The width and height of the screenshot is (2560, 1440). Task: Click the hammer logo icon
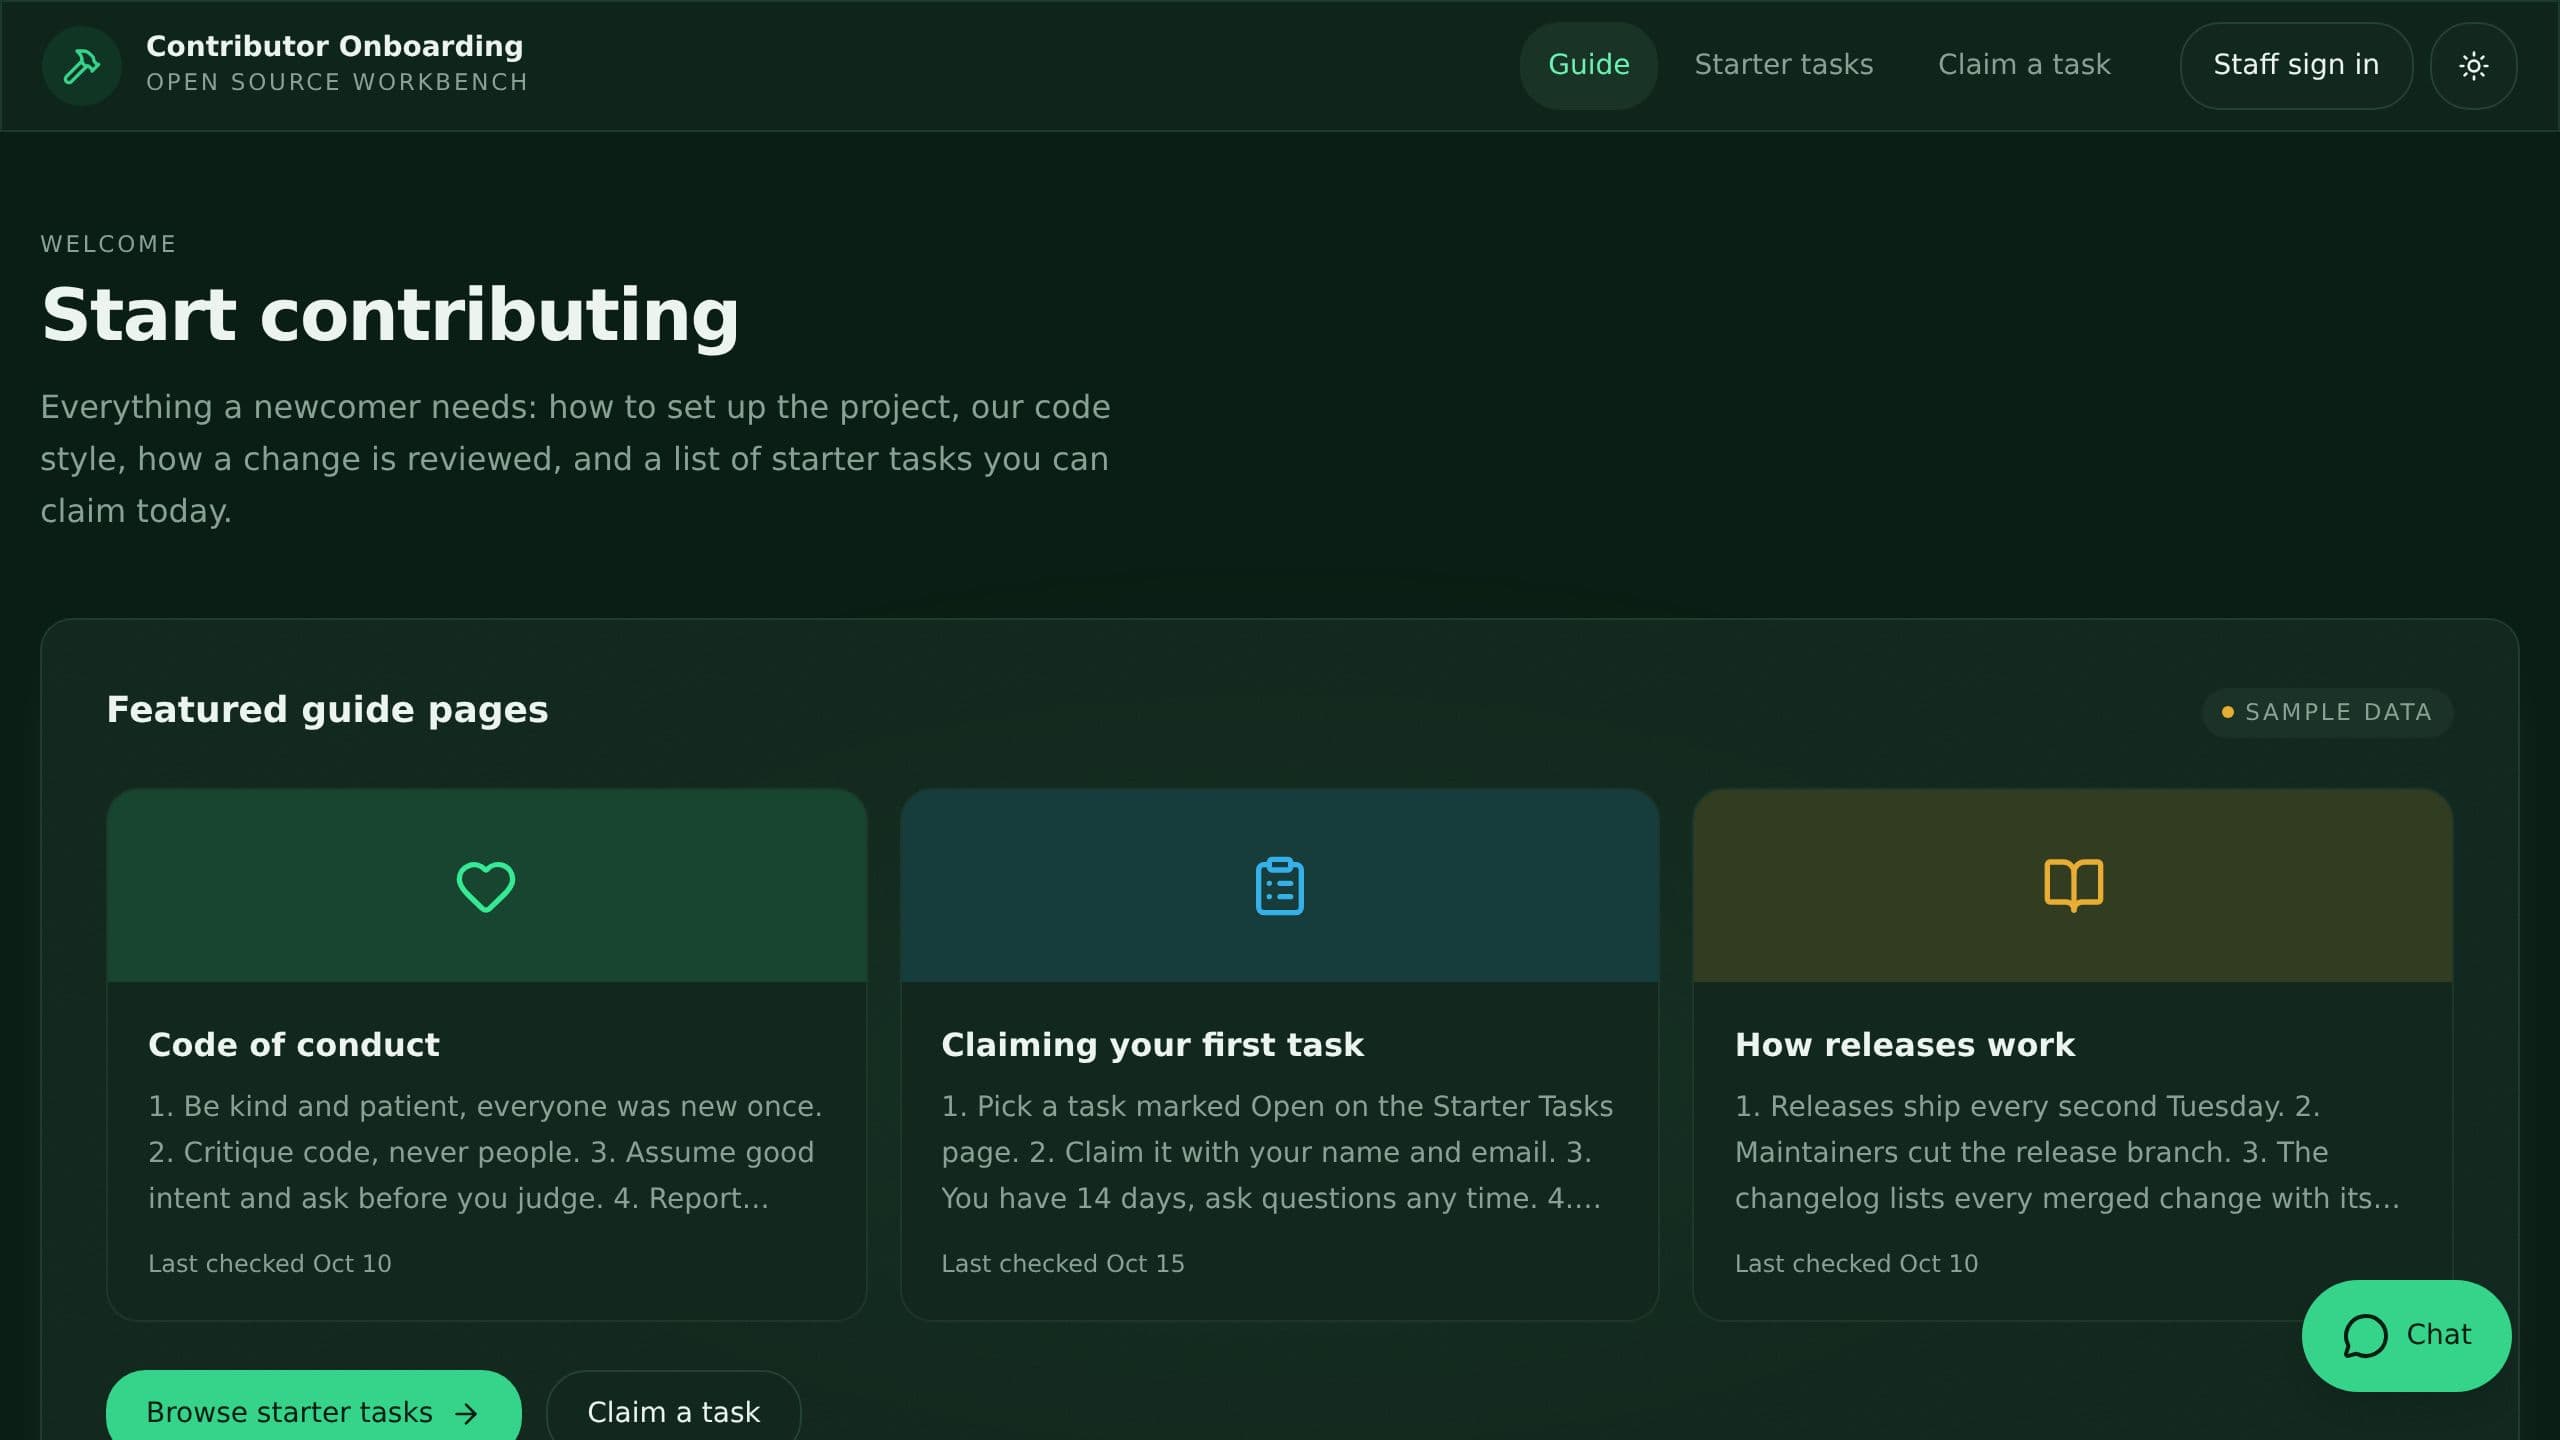point(81,66)
